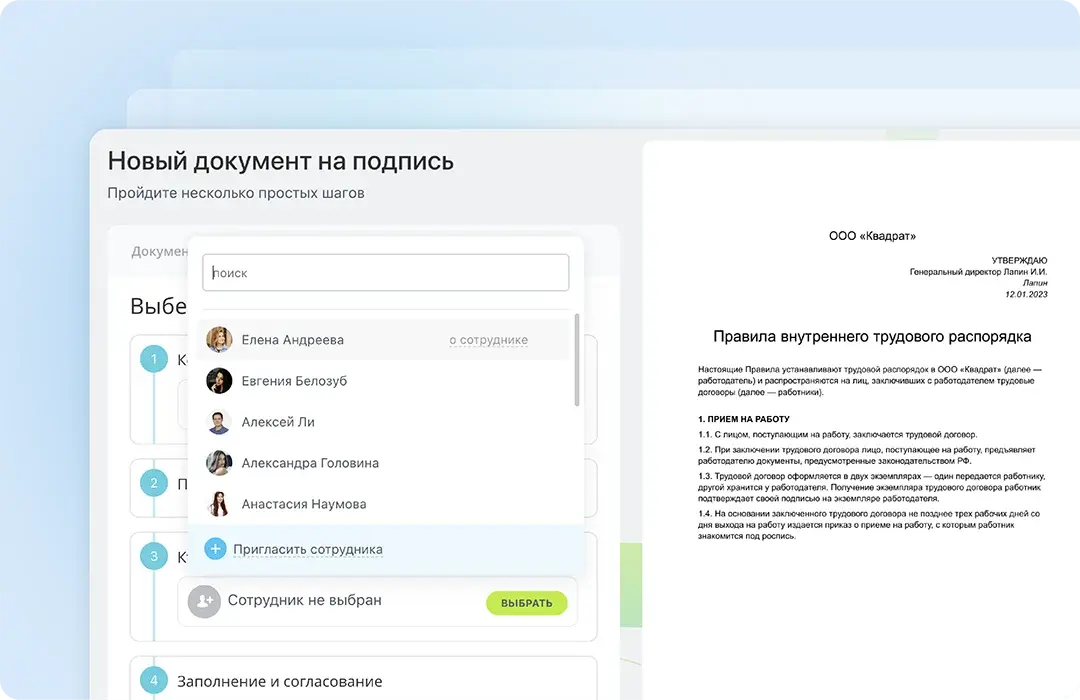Viewport: 1080px width, 700px height.
Task: Click Елена Андреева's avatar photo
Action: pyautogui.click(x=219, y=340)
